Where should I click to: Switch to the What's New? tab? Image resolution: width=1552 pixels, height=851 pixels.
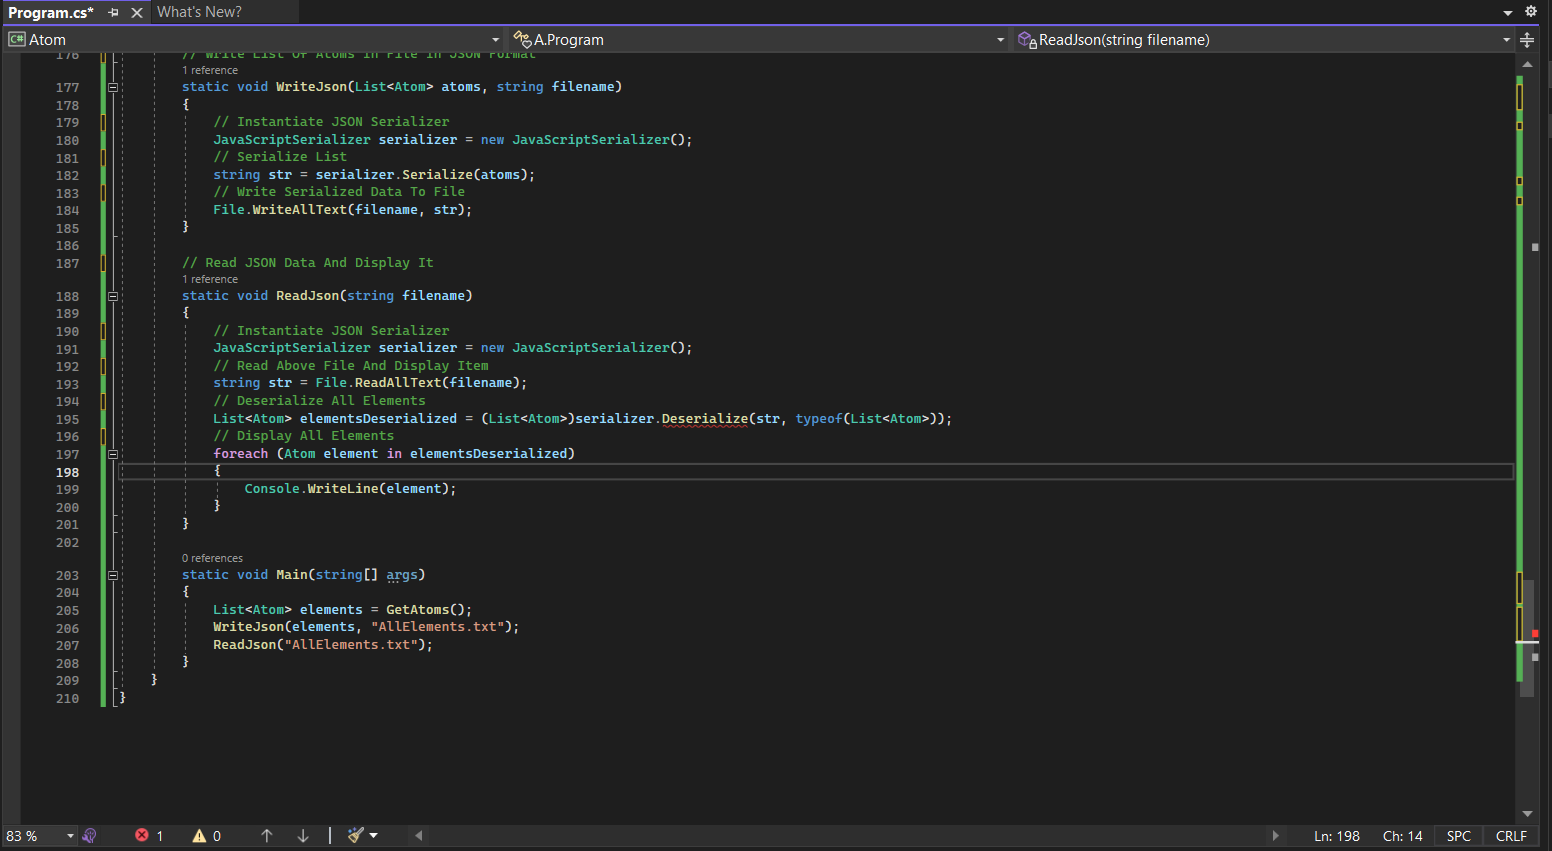pyautogui.click(x=199, y=12)
